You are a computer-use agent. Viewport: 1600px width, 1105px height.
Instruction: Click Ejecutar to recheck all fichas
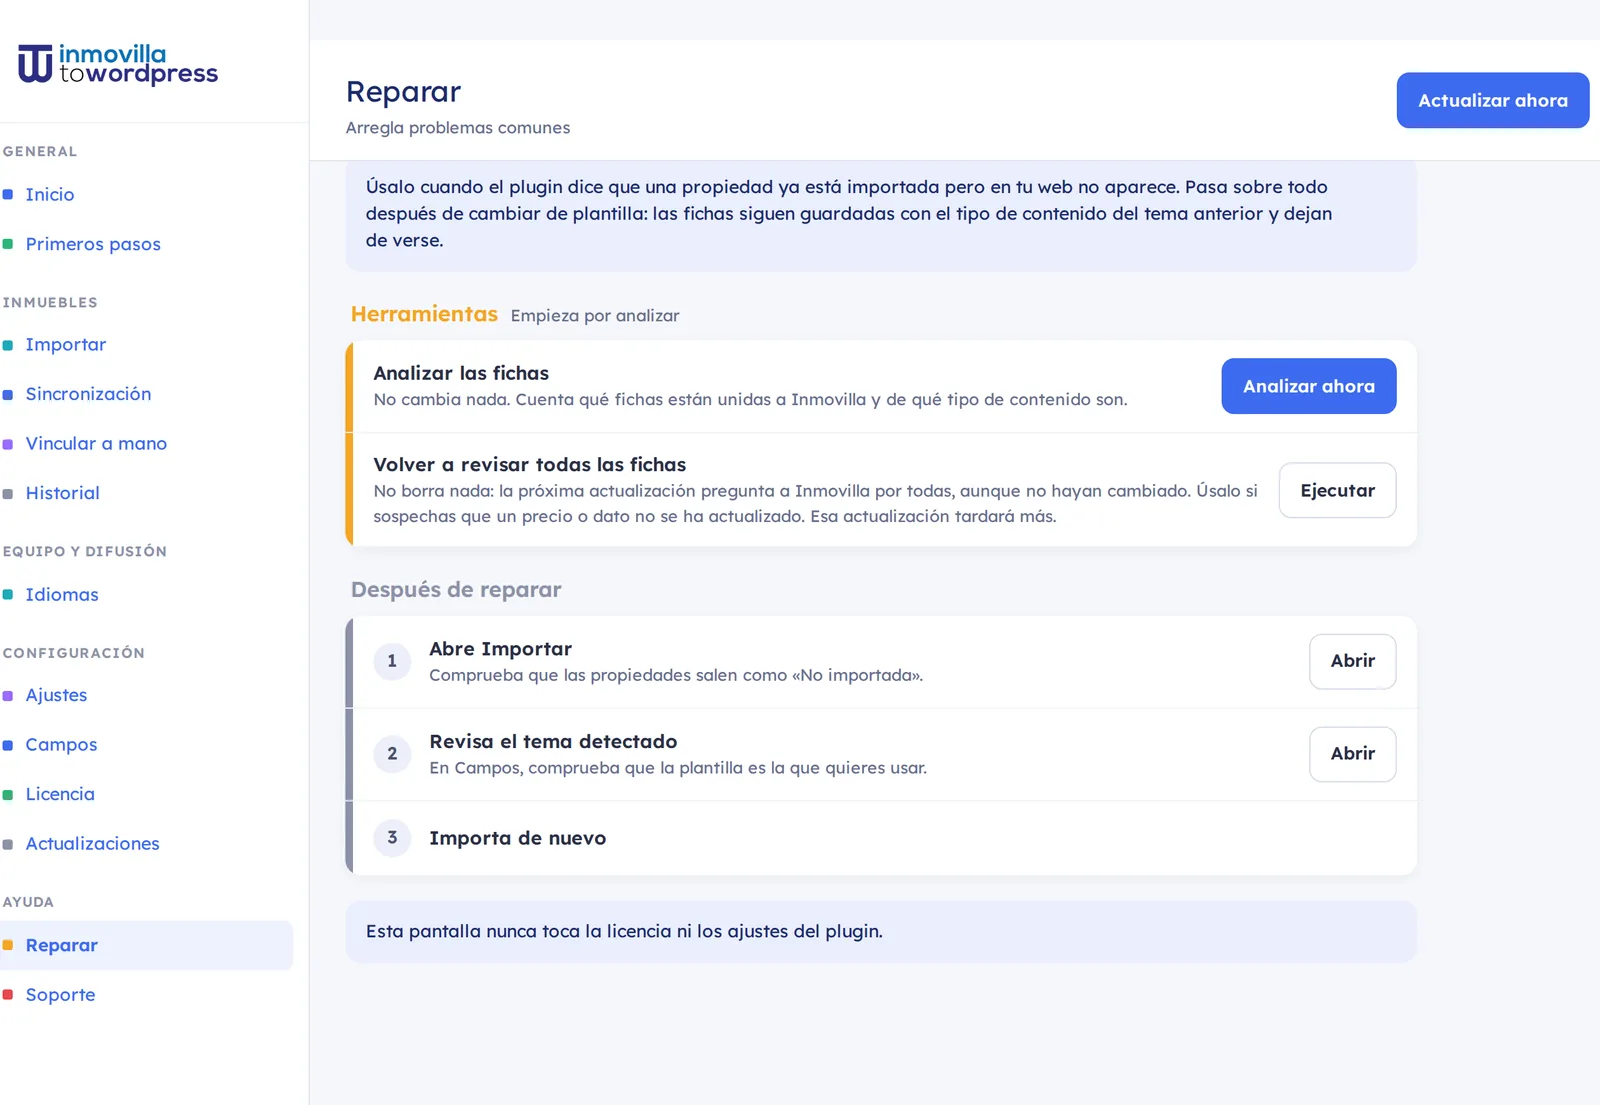[1338, 490]
